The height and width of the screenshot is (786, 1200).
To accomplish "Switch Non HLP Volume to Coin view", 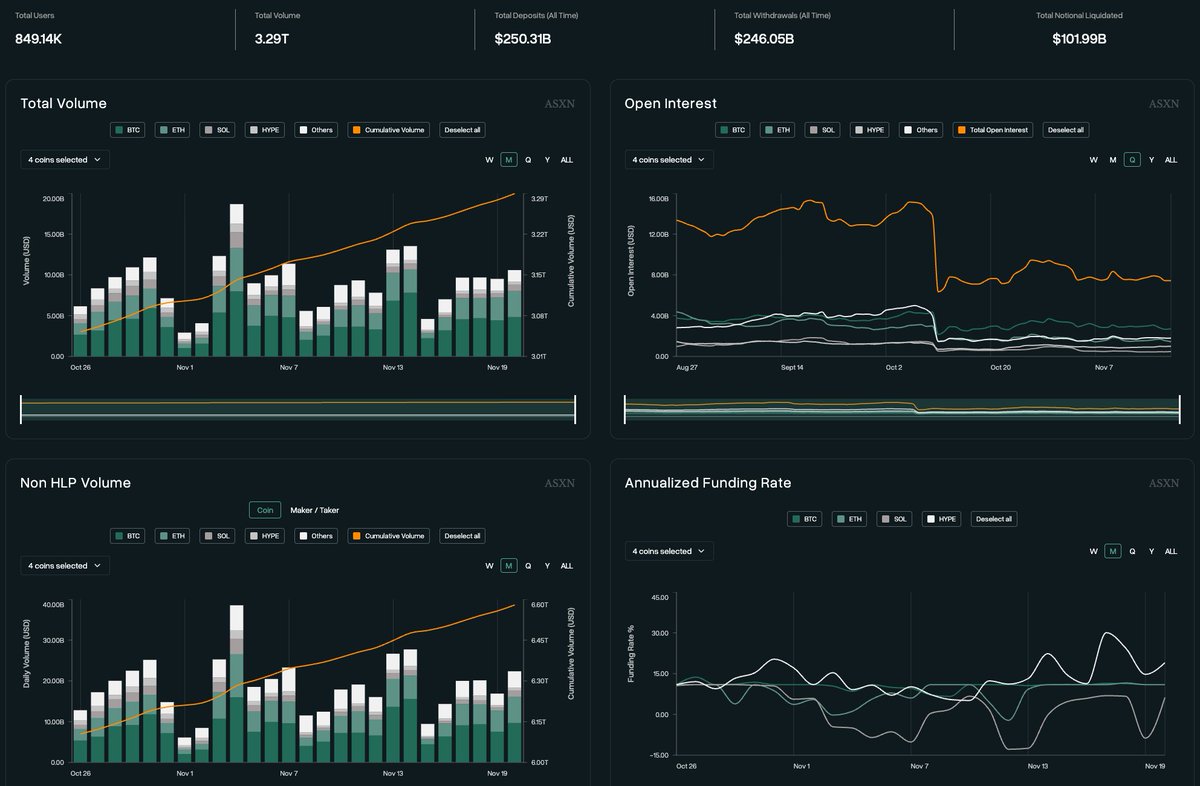I will coord(265,510).
